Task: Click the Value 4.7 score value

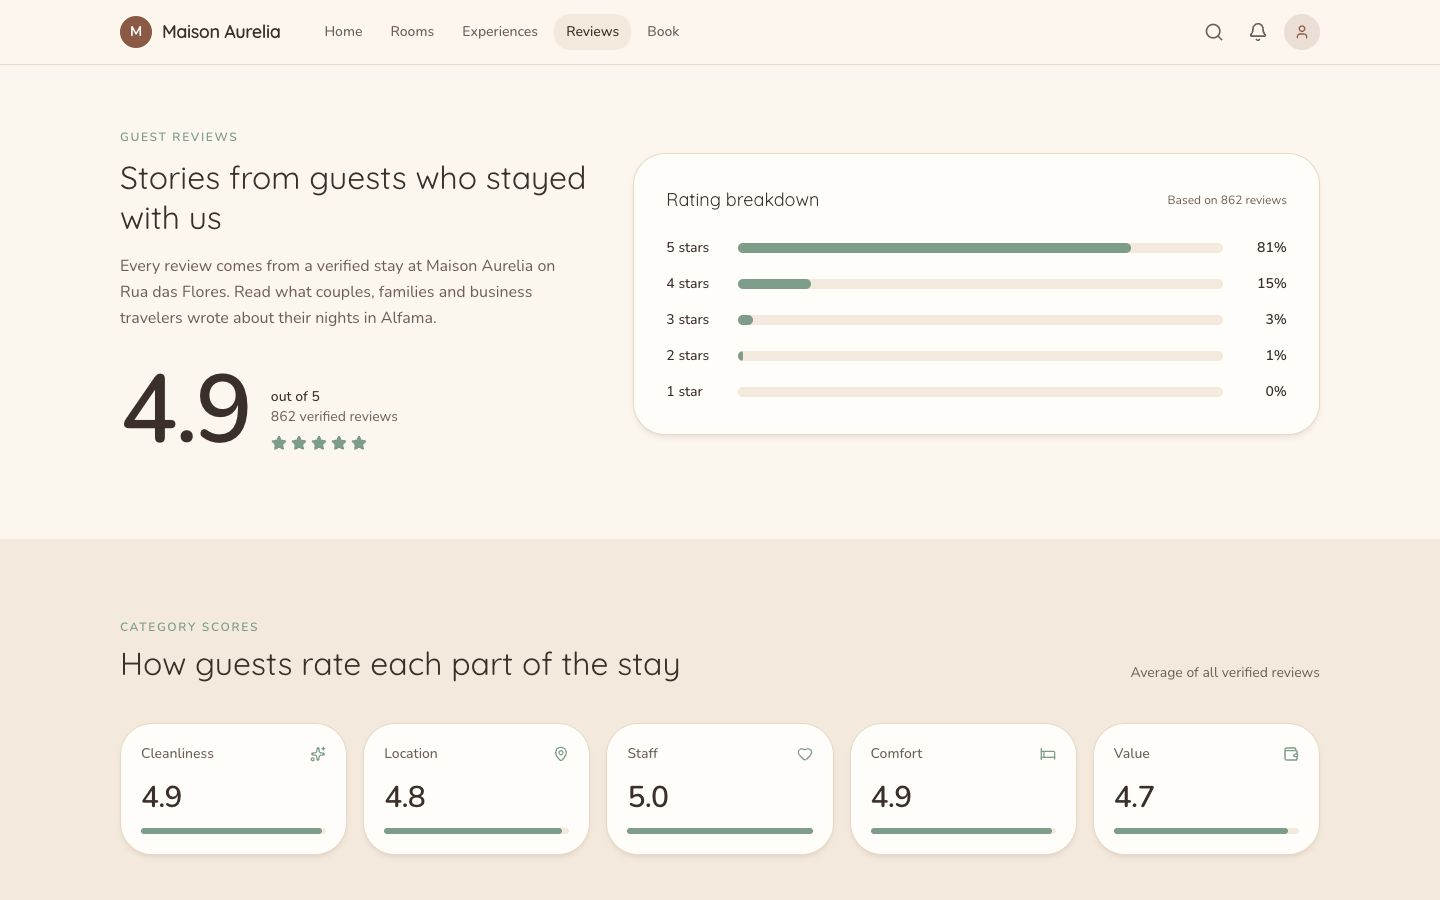Action: pyautogui.click(x=1134, y=797)
